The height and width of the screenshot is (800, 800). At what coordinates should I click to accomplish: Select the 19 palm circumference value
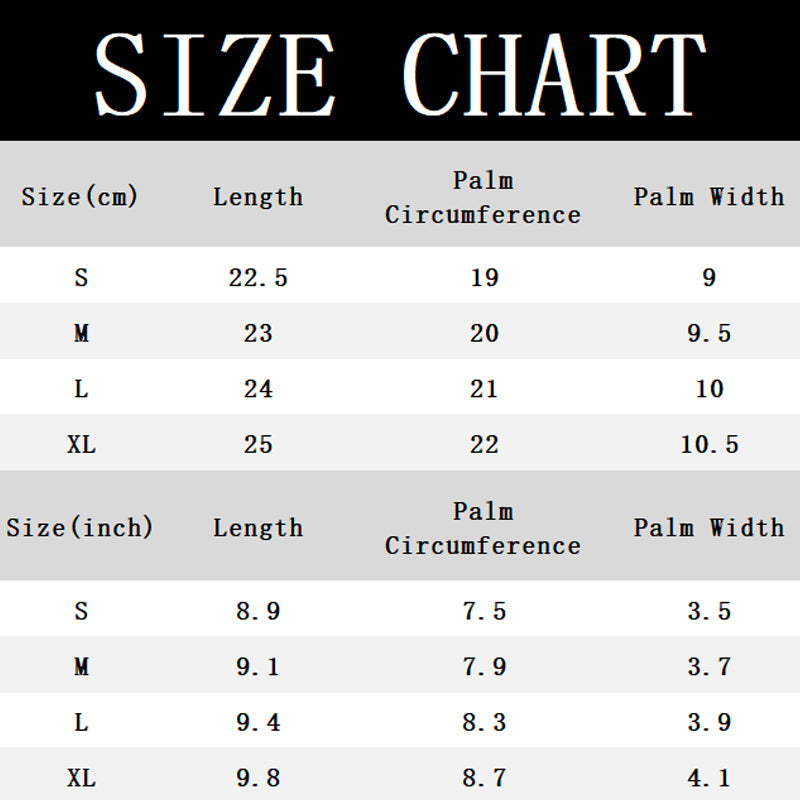click(x=484, y=277)
